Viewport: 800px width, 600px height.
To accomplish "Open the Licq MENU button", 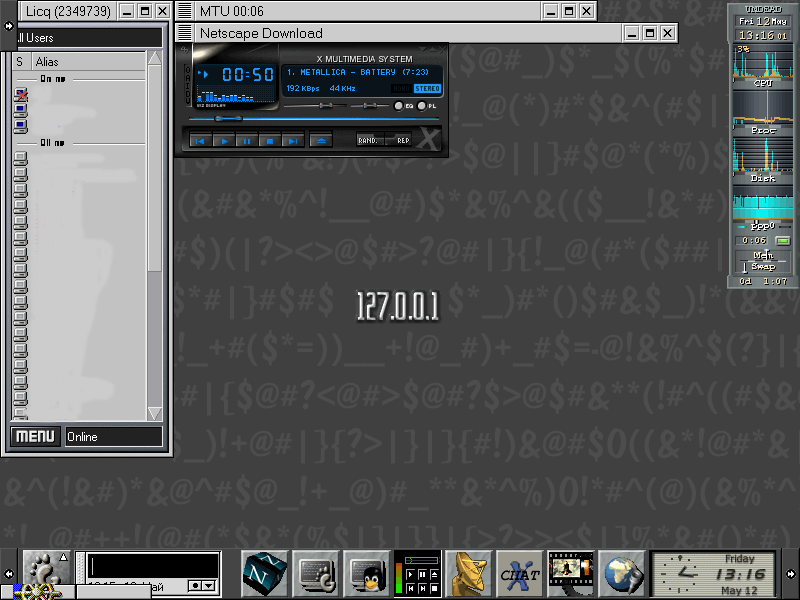I will (x=35, y=437).
